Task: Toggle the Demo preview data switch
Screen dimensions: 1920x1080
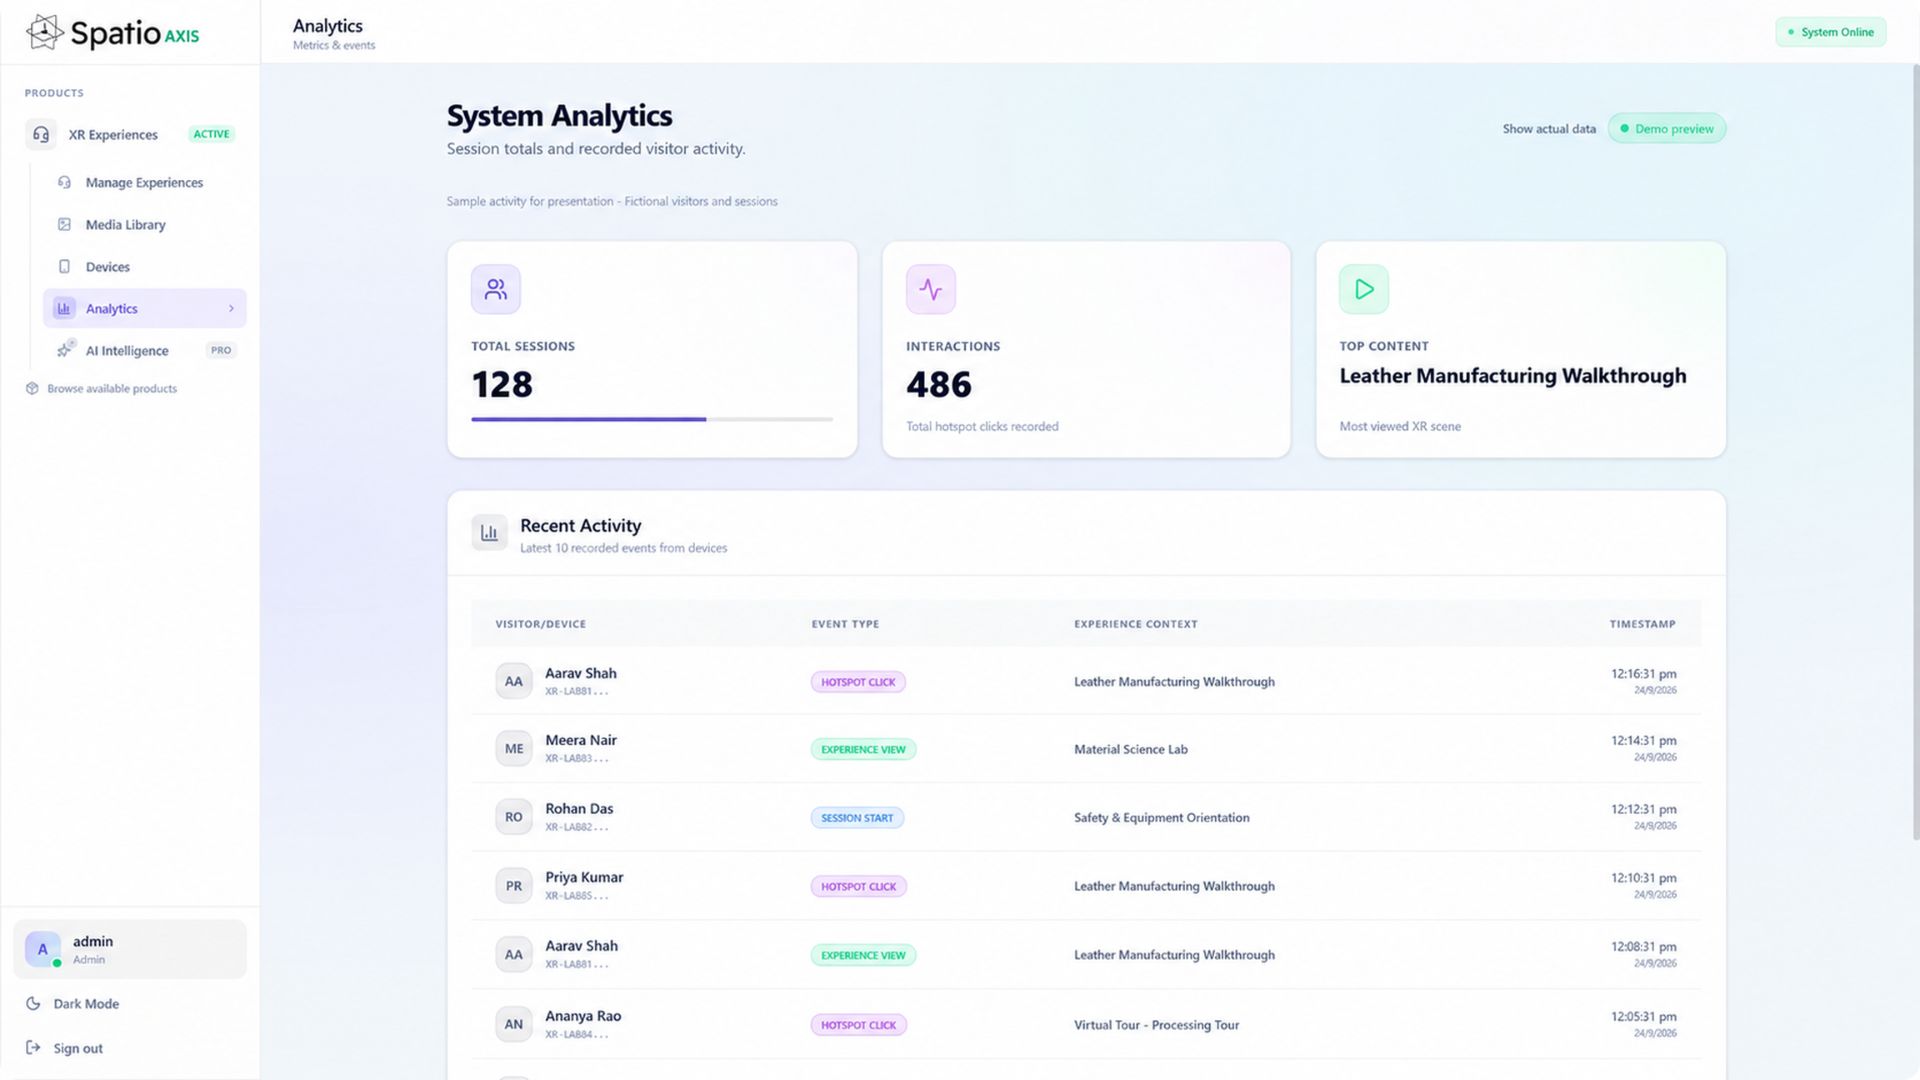Action: tap(1667, 128)
